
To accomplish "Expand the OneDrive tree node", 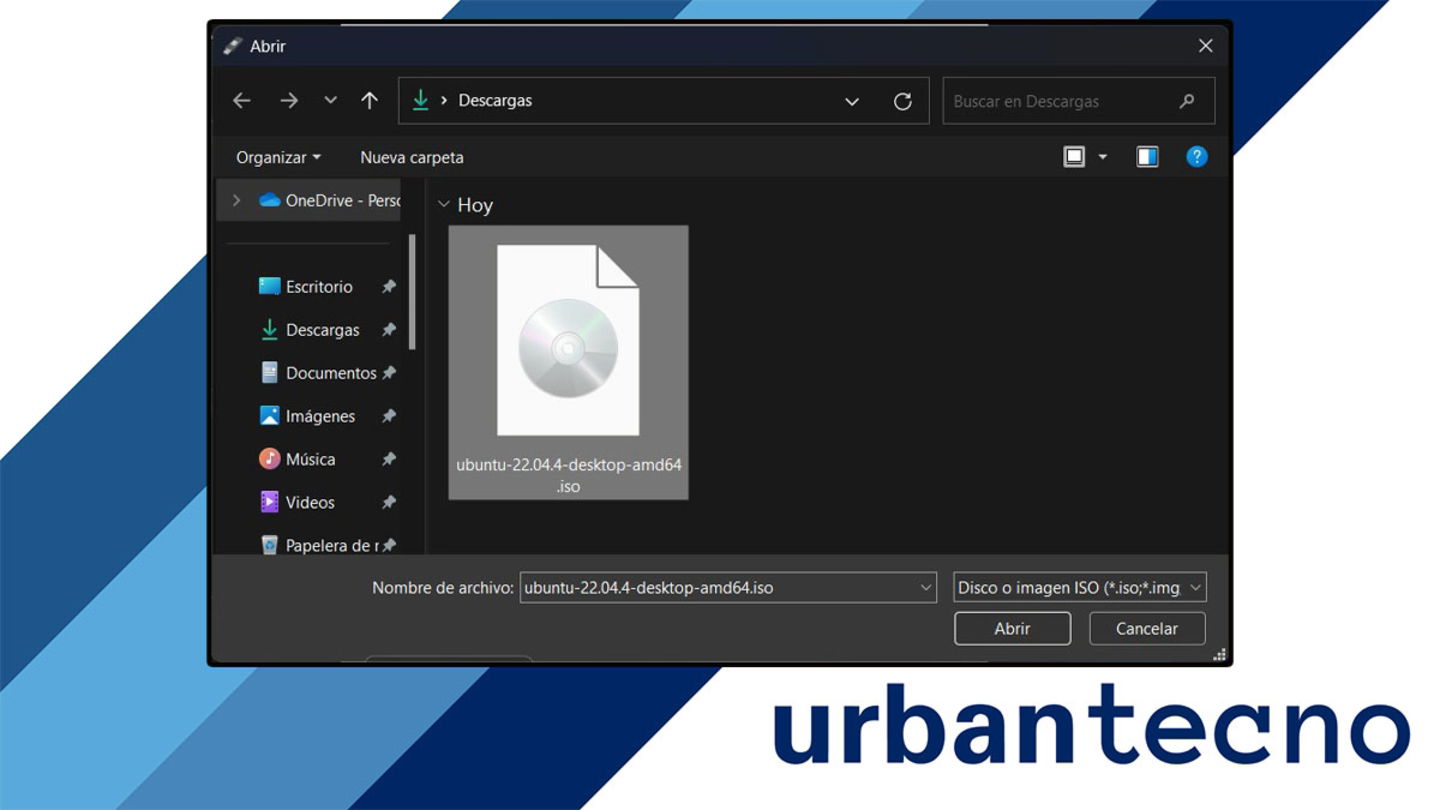I will click(x=237, y=200).
